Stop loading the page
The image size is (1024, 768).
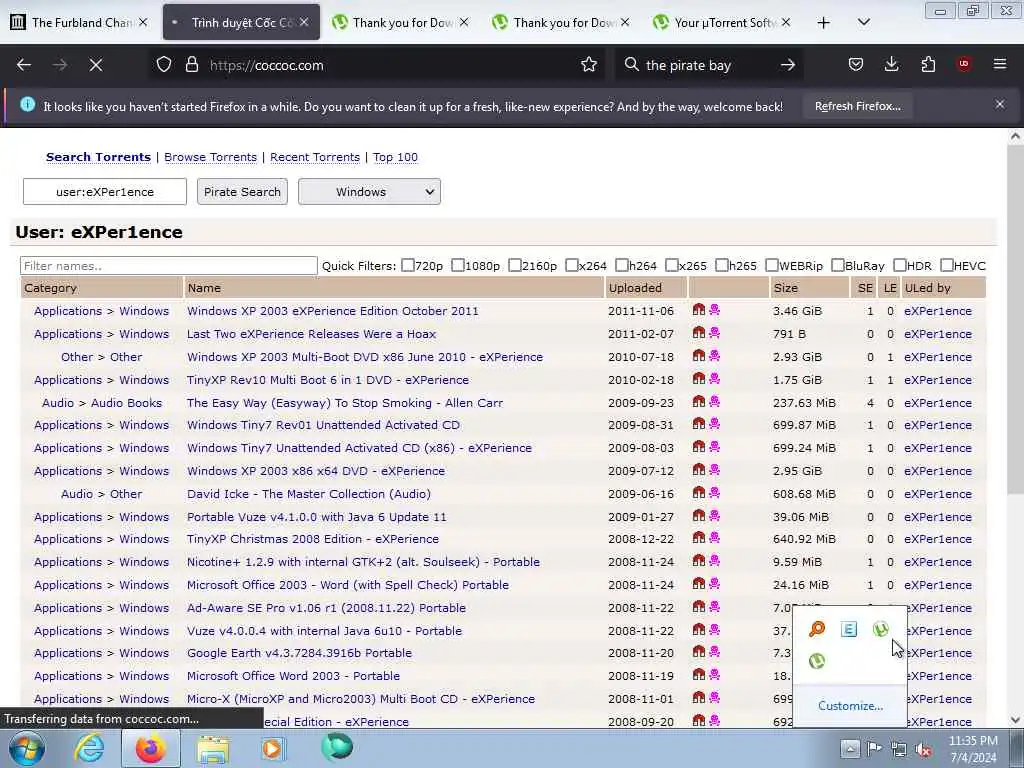pyautogui.click(x=96, y=65)
